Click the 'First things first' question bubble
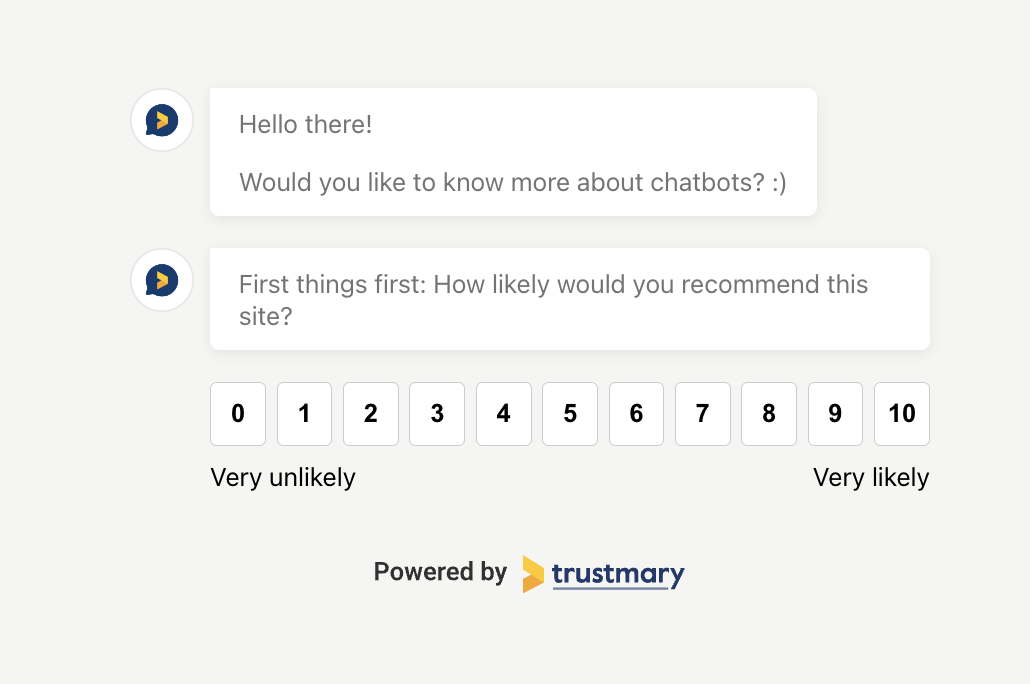This screenshot has width=1030, height=684. pos(570,299)
